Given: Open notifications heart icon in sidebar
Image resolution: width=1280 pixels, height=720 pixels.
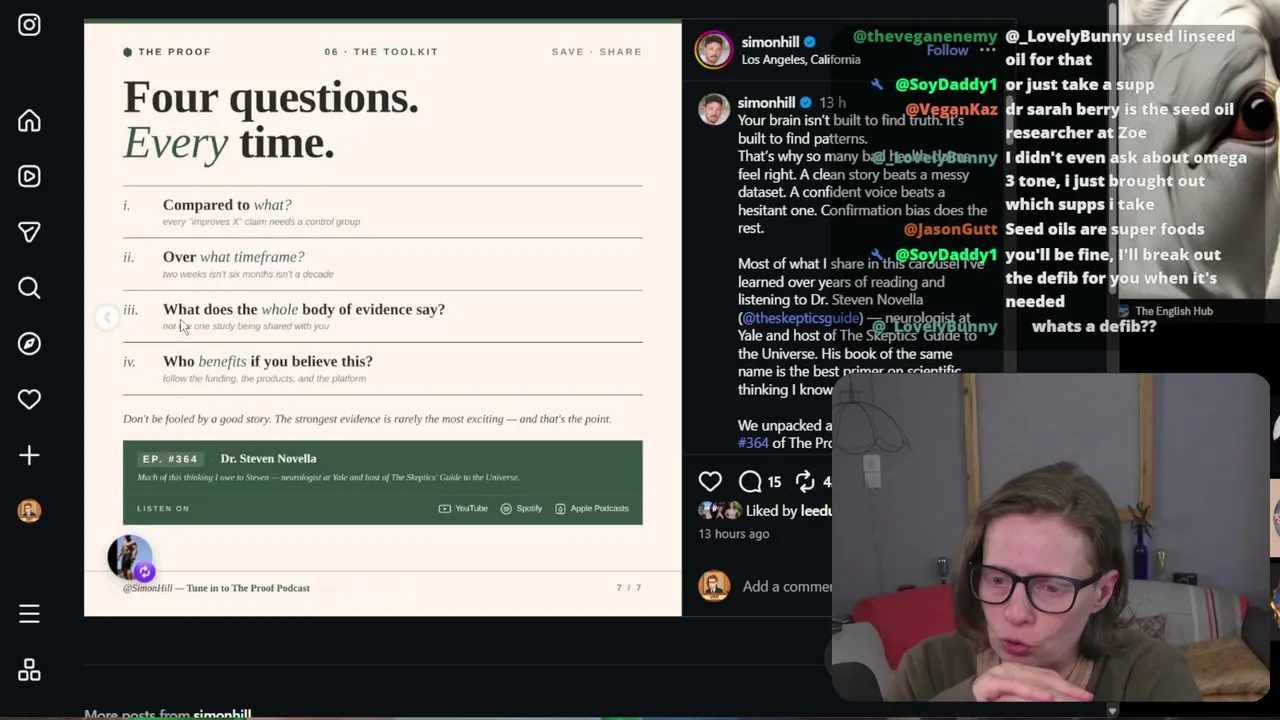Looking at the screenshot, I should (29, 399).
